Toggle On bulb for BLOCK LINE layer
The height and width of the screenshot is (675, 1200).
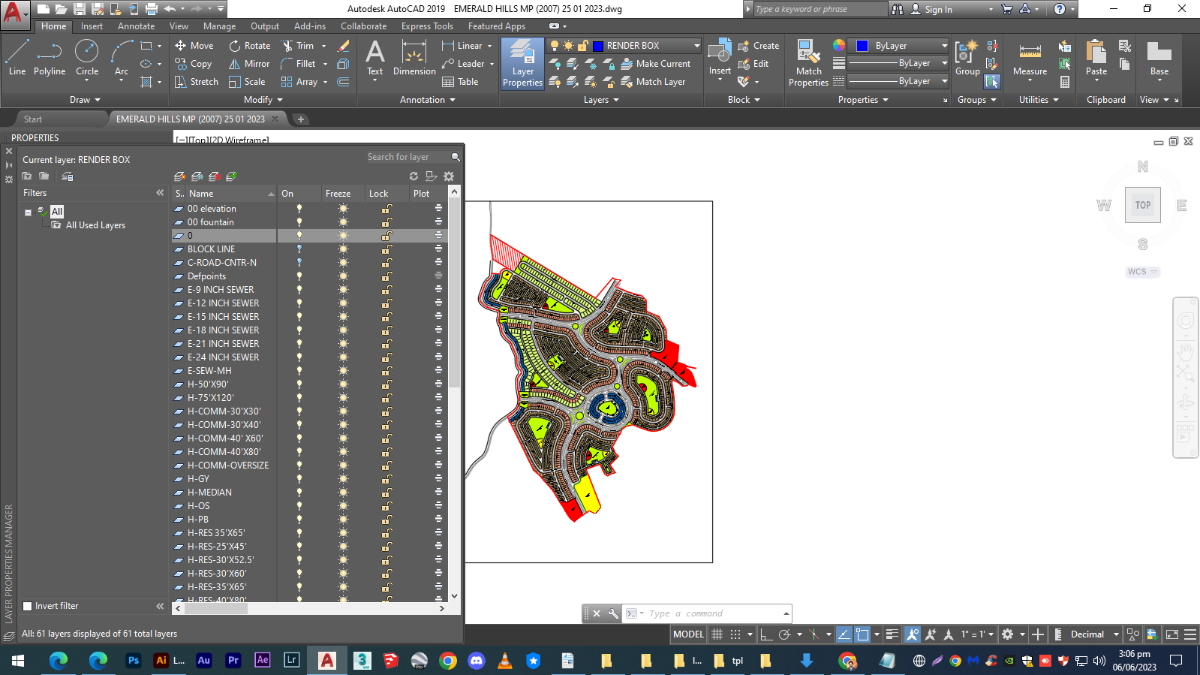298,249
